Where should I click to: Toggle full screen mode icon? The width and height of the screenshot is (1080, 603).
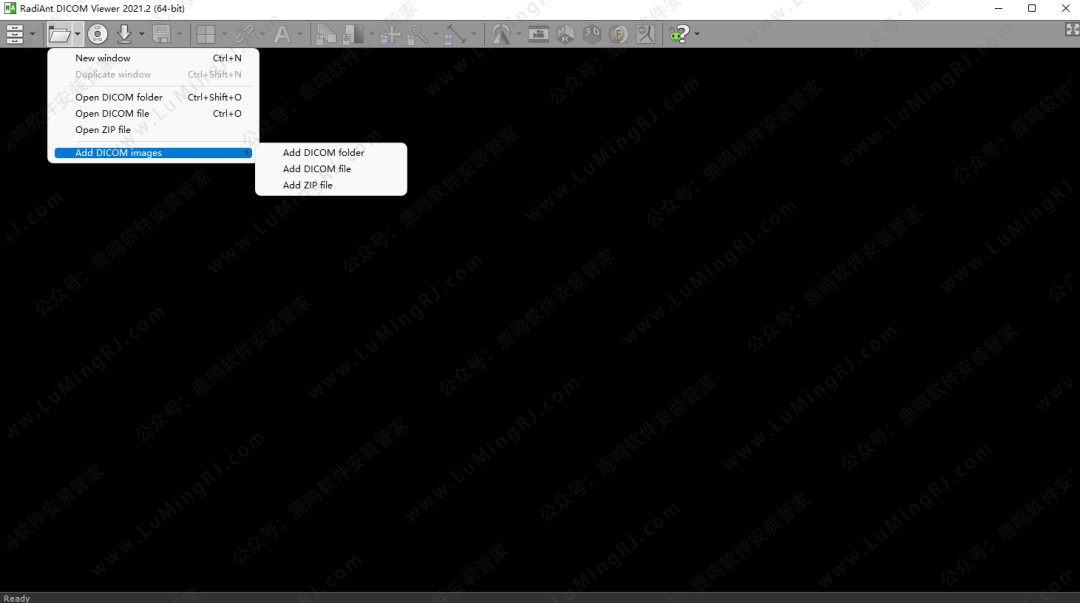click(x=1072, y=30)
